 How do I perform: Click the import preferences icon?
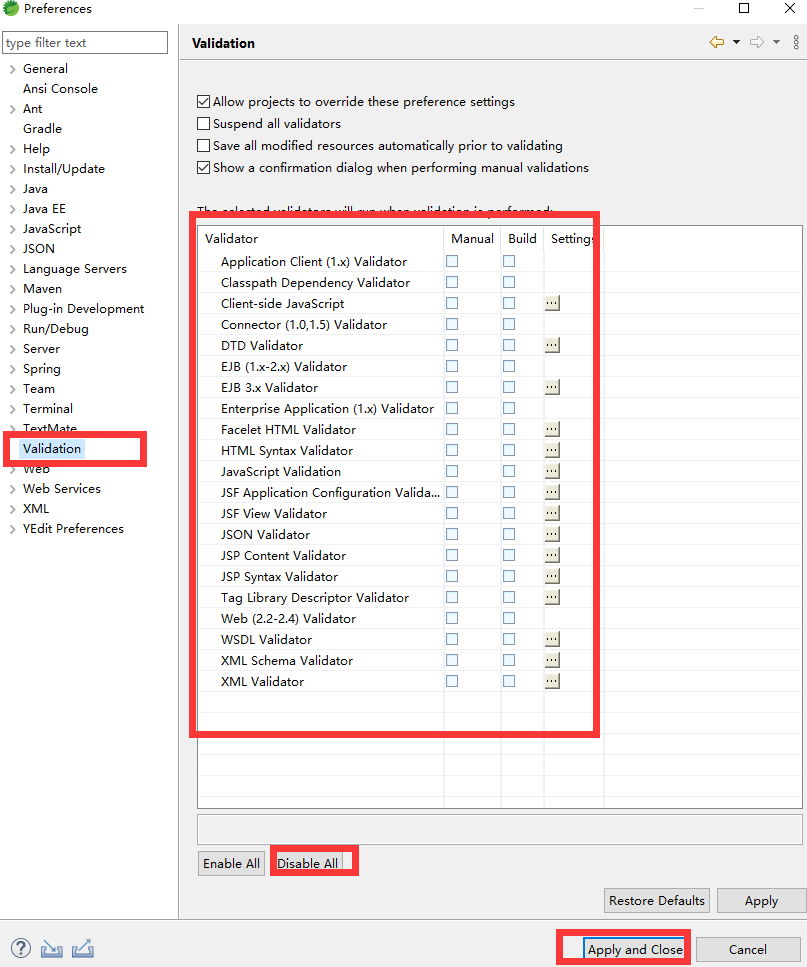click(x=51, y=948)
